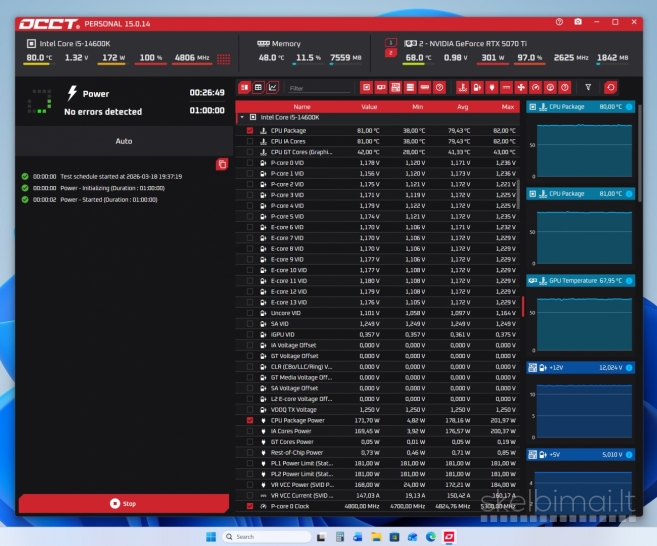The image size is (657, 546).
Task: Select the table view icon in toolbar
Action: point(259,88)
